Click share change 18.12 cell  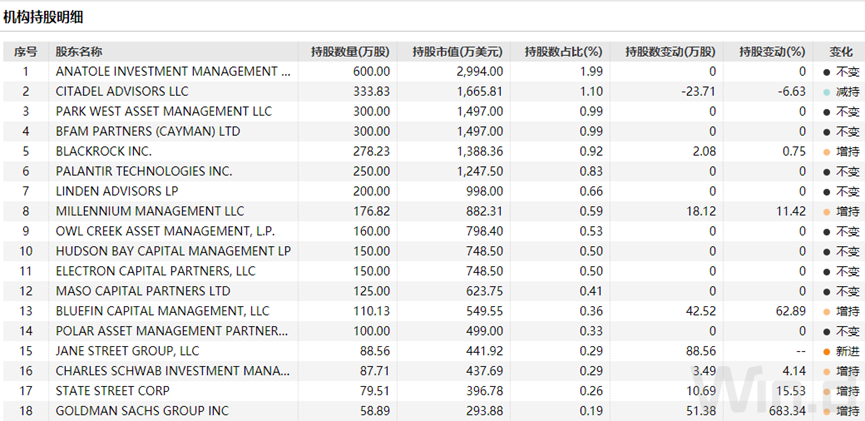tap(700, 211)
